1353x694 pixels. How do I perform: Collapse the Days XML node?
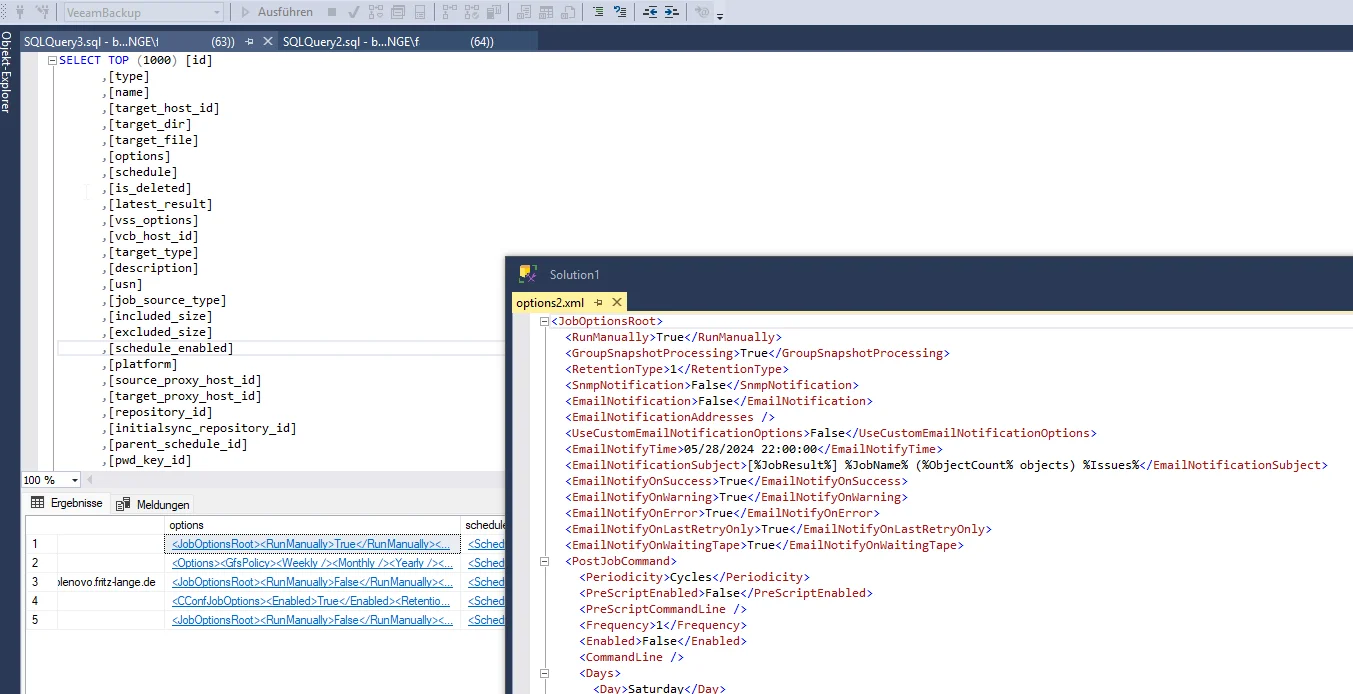[x=544, y=673]
